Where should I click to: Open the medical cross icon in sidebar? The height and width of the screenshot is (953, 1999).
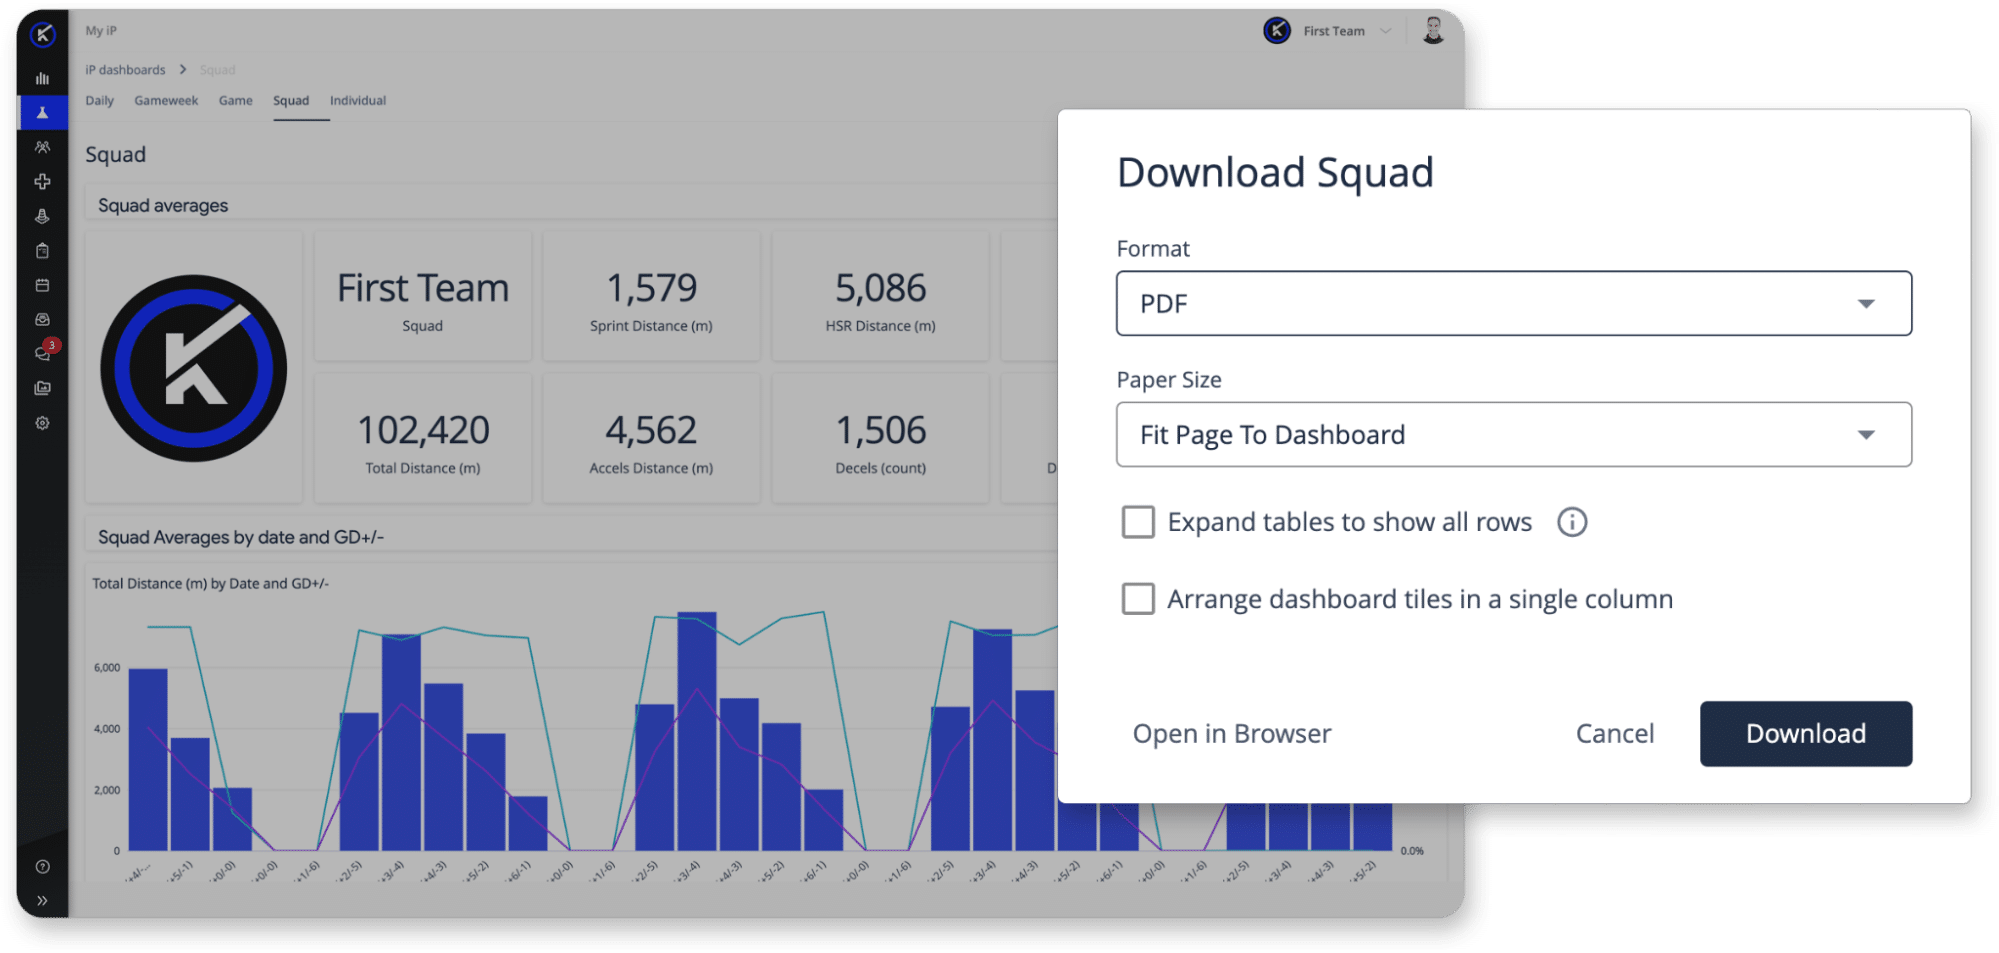(42, 181)
